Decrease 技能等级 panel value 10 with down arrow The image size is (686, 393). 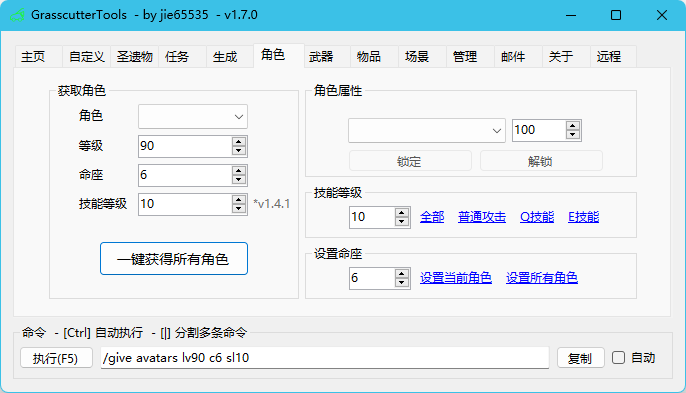point(401,221)
